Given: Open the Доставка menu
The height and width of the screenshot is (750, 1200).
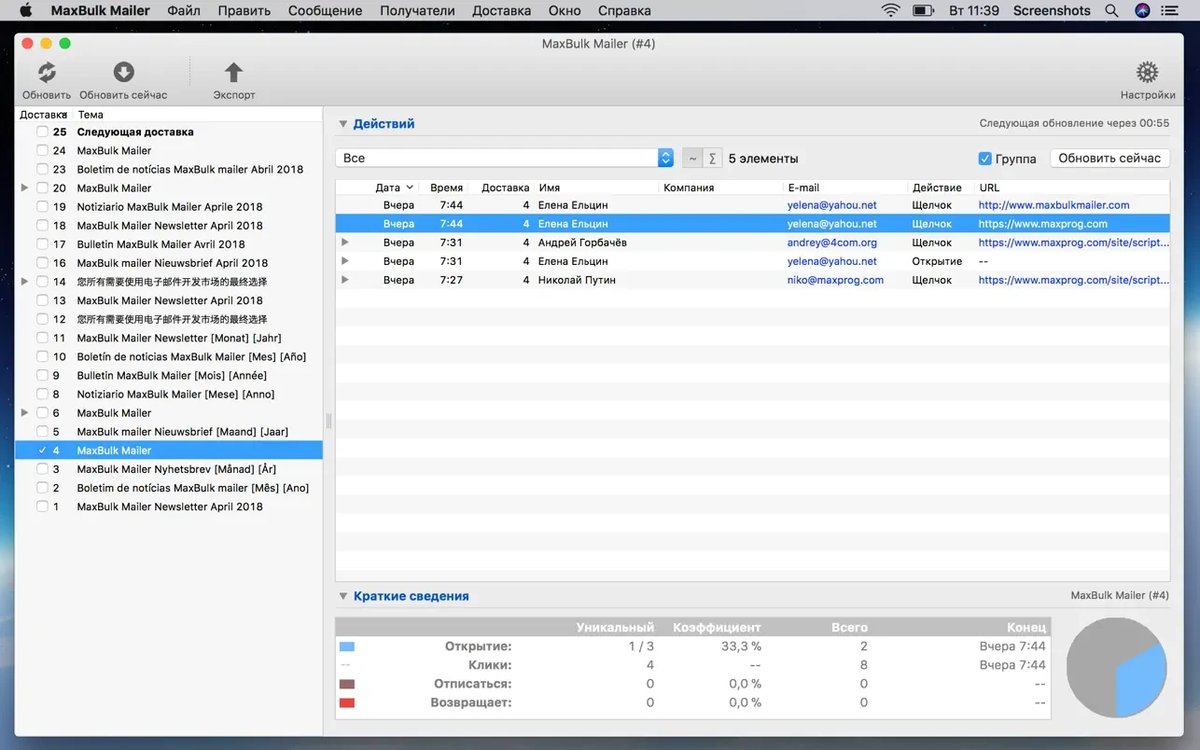Looking at the screenshot, I should (502, 11).
